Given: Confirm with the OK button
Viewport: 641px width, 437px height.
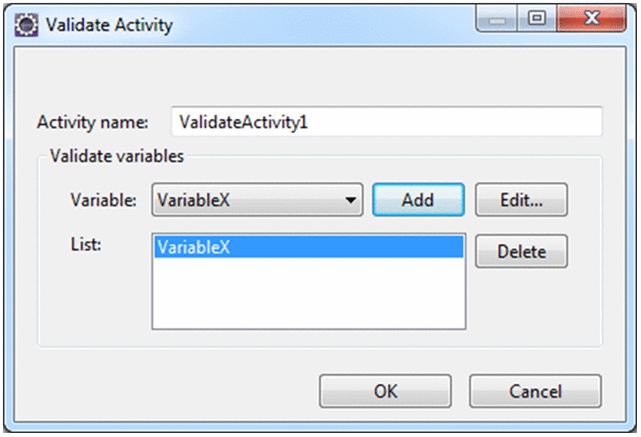Looking at the screenshot, I should [385, 391].
